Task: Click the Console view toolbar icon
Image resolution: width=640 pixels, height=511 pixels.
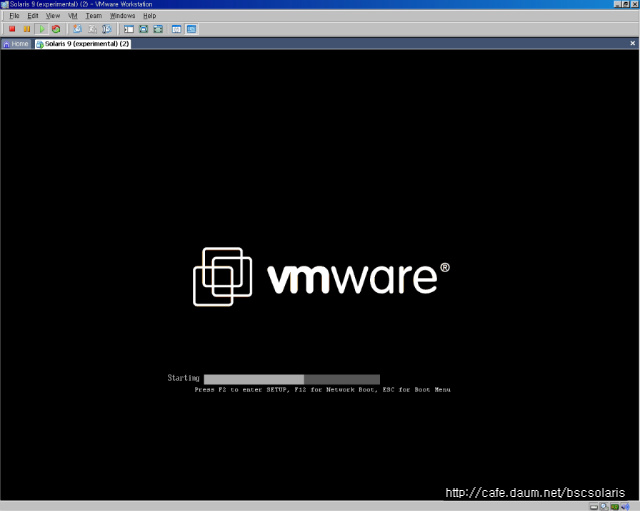Action: 191,29
